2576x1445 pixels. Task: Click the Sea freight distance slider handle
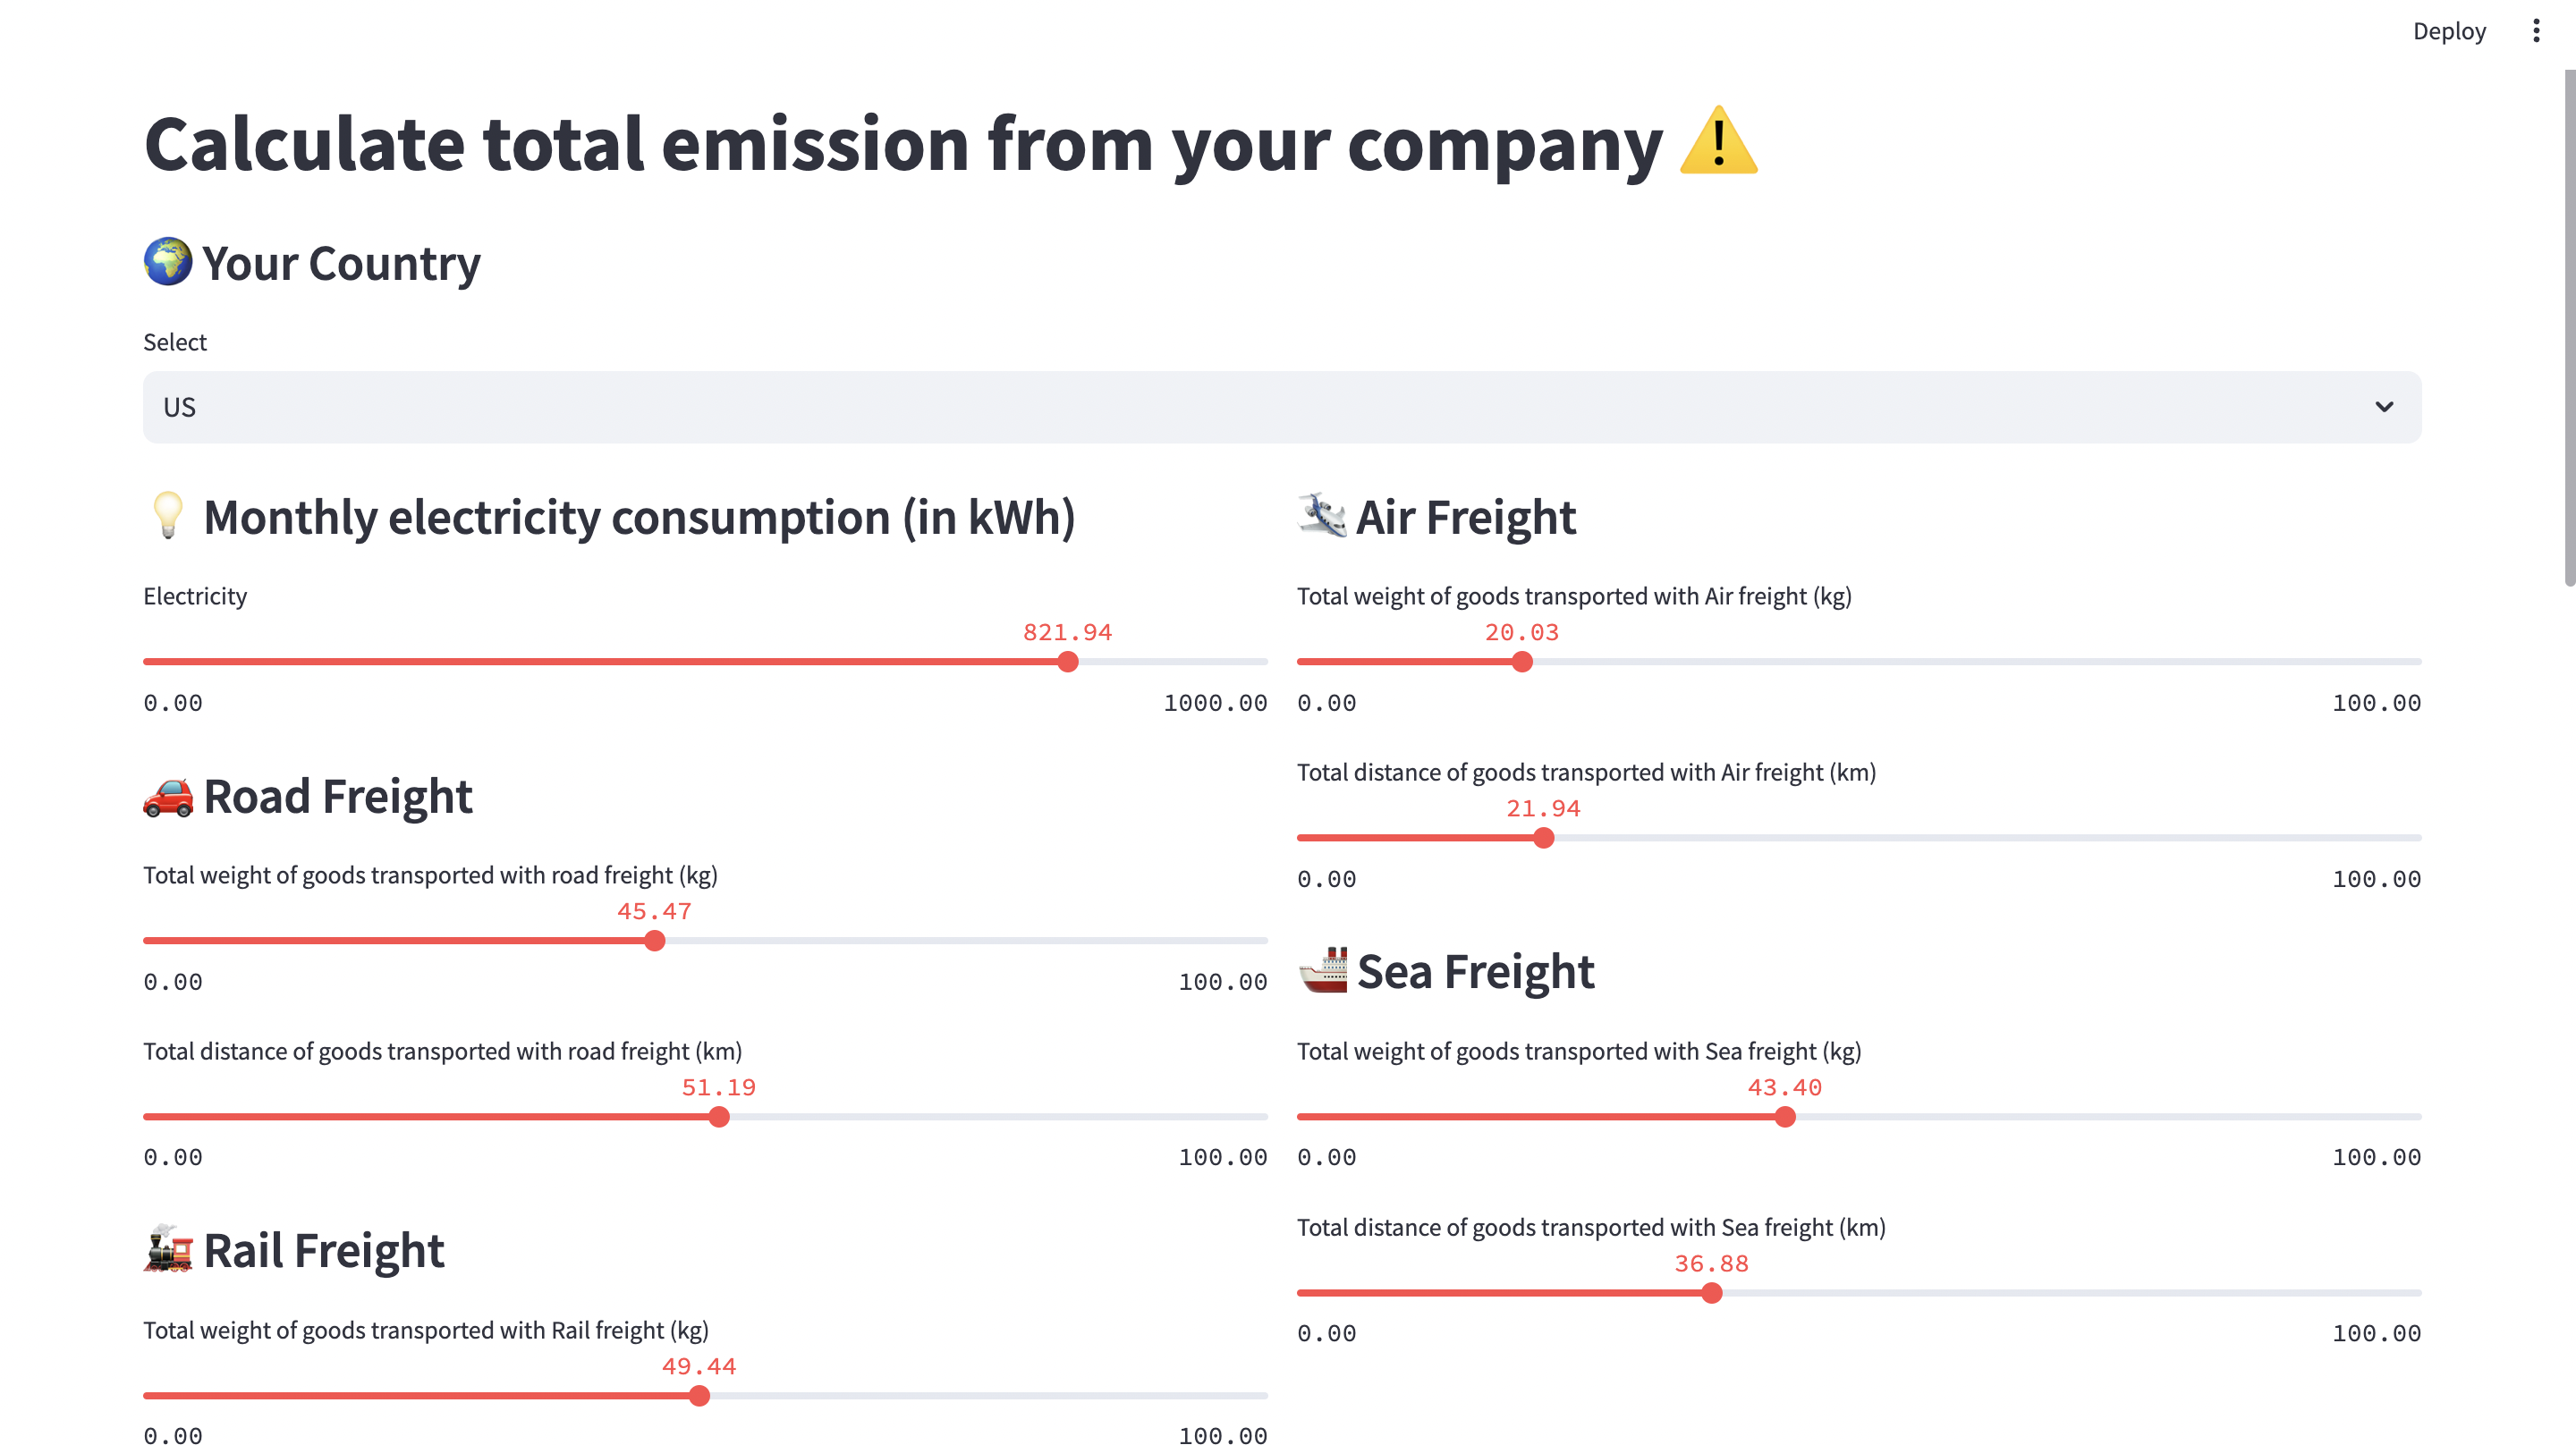tap(1712, 1293)
